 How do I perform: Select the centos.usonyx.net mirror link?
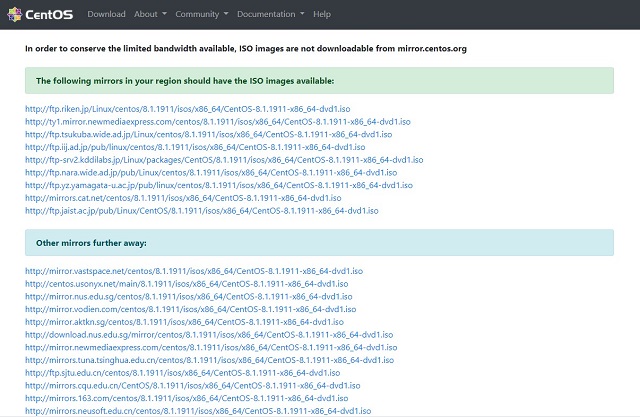coord(187,284)
